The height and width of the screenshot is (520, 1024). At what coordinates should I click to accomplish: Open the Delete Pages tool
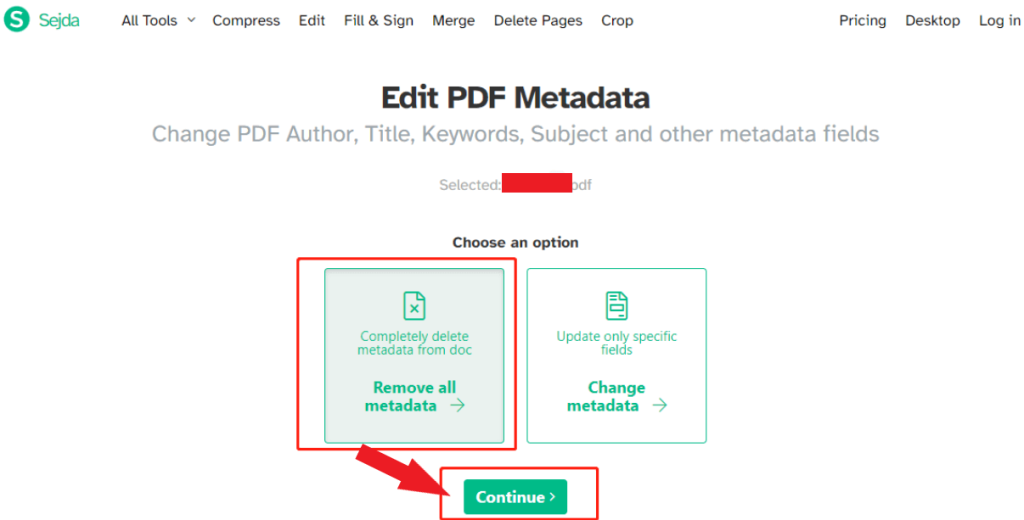(x=538, y=20)
